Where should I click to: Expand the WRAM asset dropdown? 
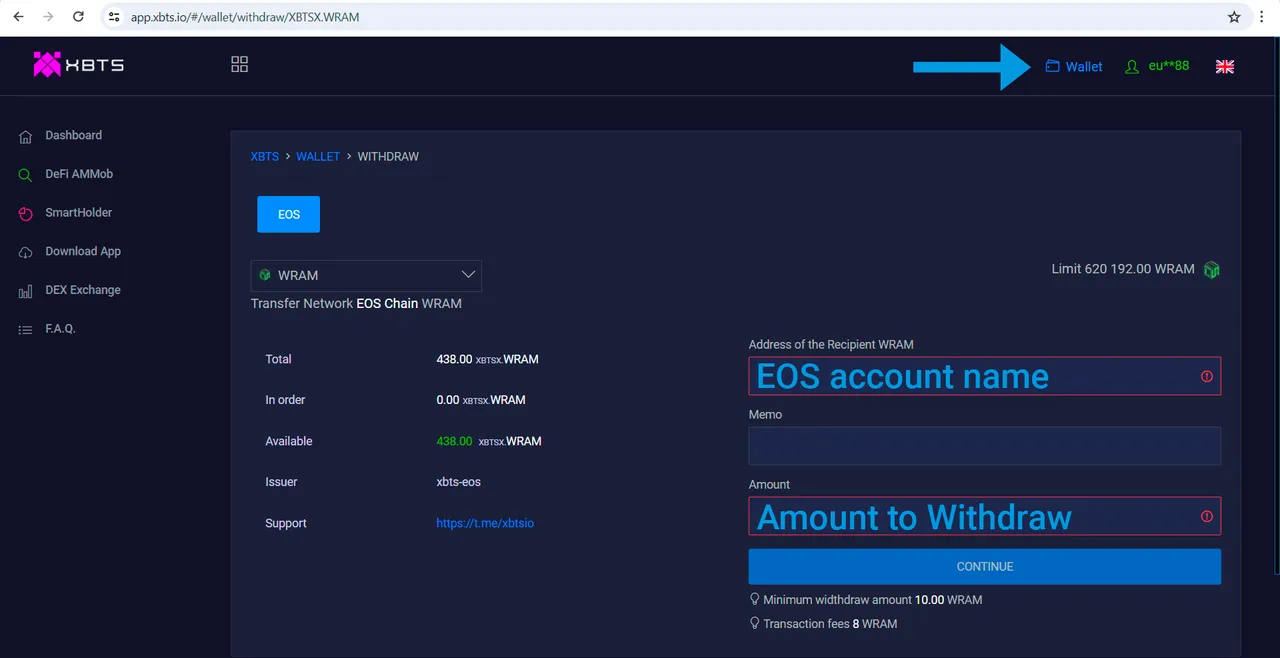click(x=366, y=275)
